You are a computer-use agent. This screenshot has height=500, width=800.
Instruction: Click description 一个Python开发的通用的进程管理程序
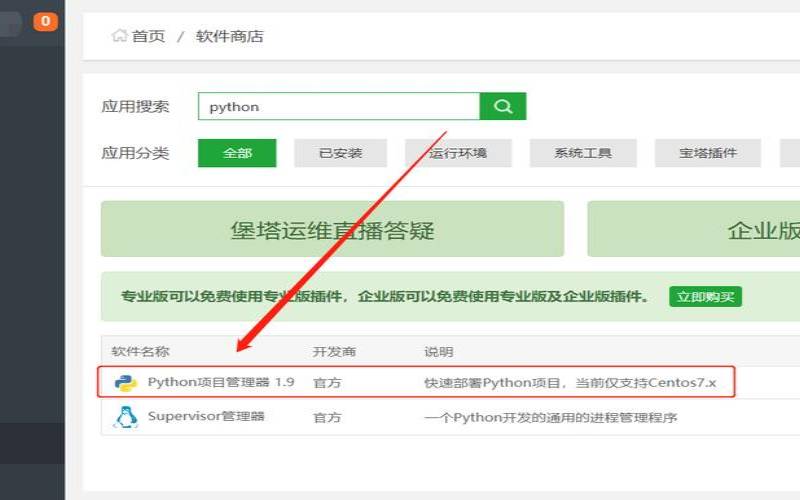(551, 417)
